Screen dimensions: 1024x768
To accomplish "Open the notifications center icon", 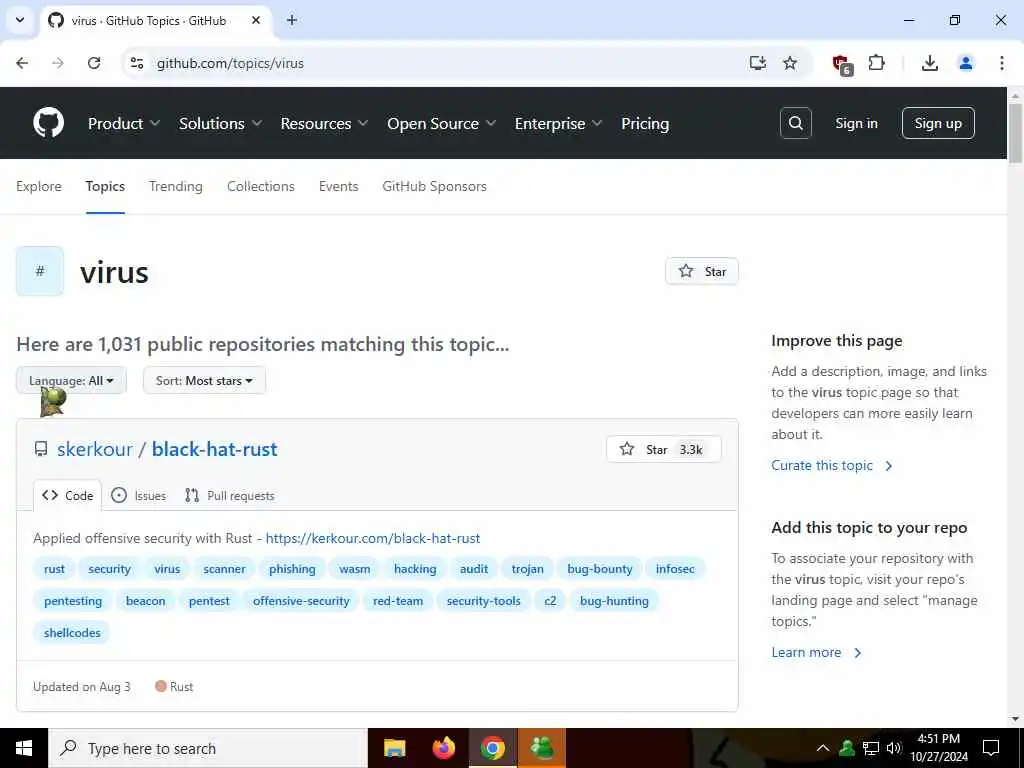I will [991, 748].
